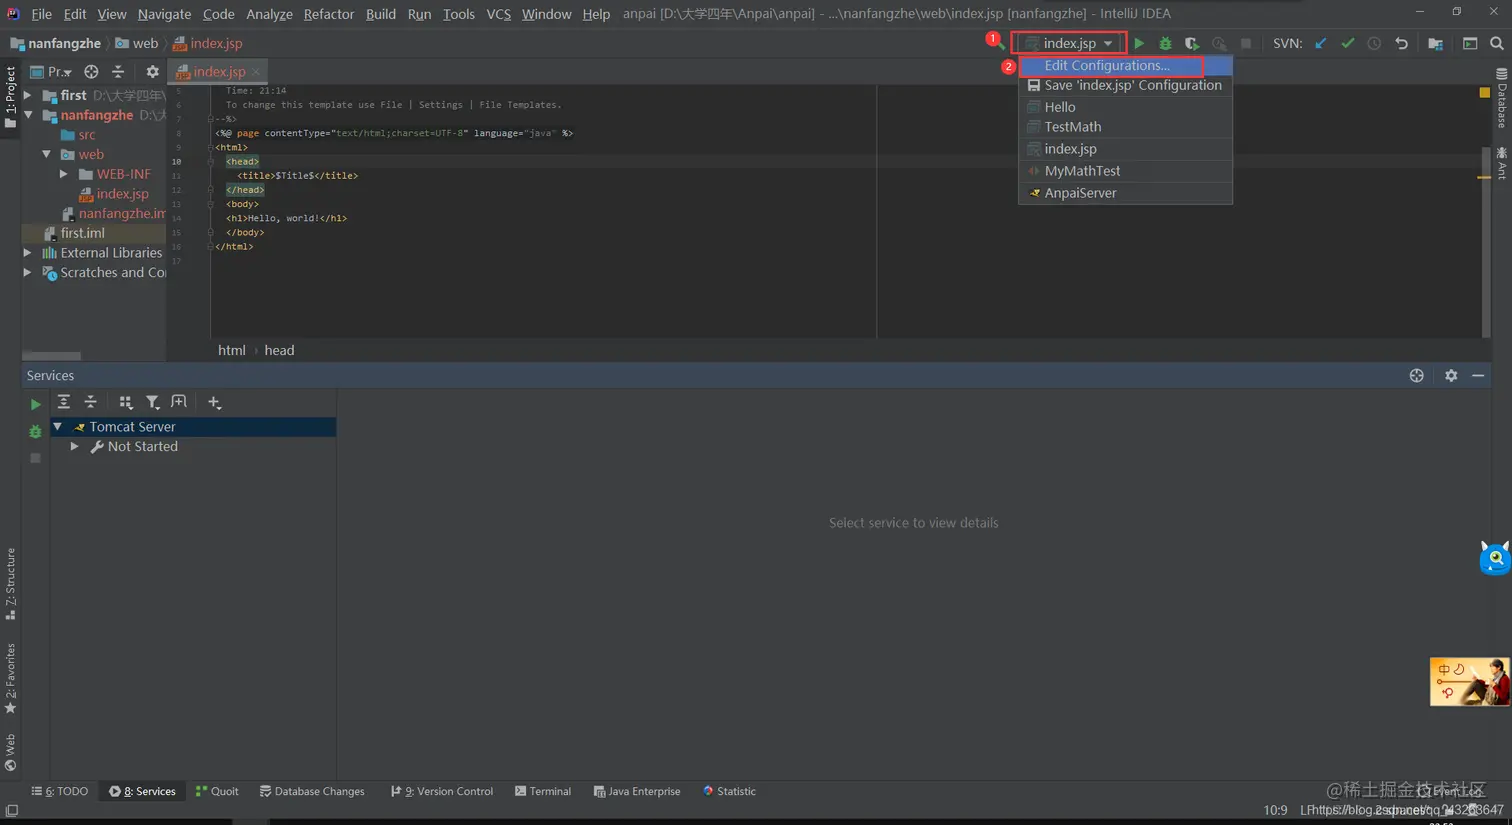Click the locate file target icon in the Project panel

[x=91, y=72]
